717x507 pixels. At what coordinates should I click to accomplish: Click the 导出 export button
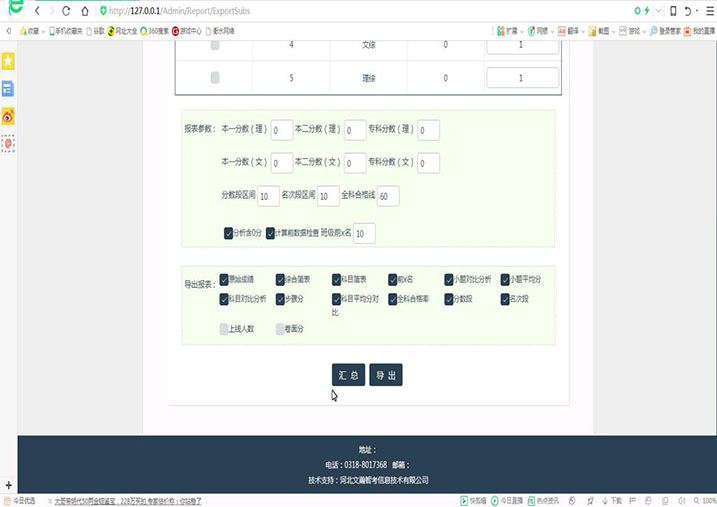pos(385,375)
